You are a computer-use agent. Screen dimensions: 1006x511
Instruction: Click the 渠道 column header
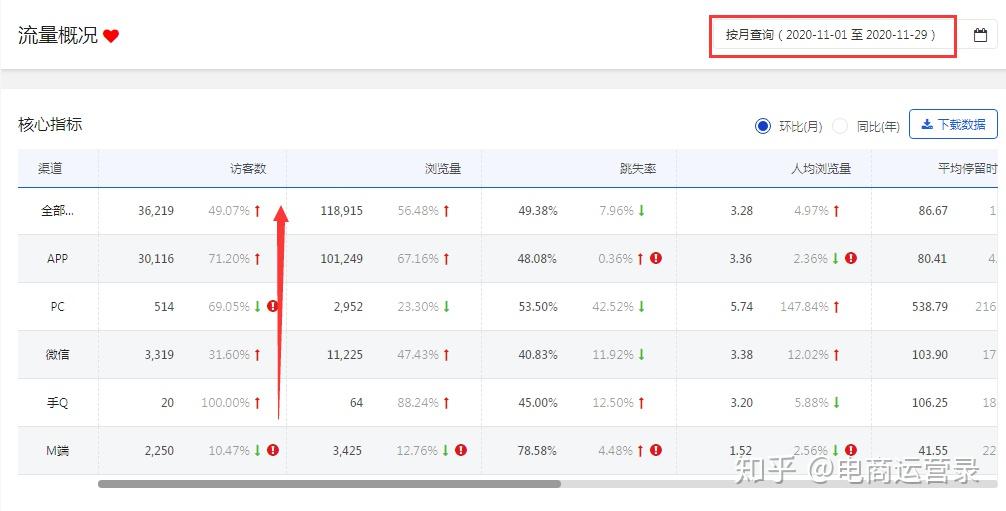(50, 168)
